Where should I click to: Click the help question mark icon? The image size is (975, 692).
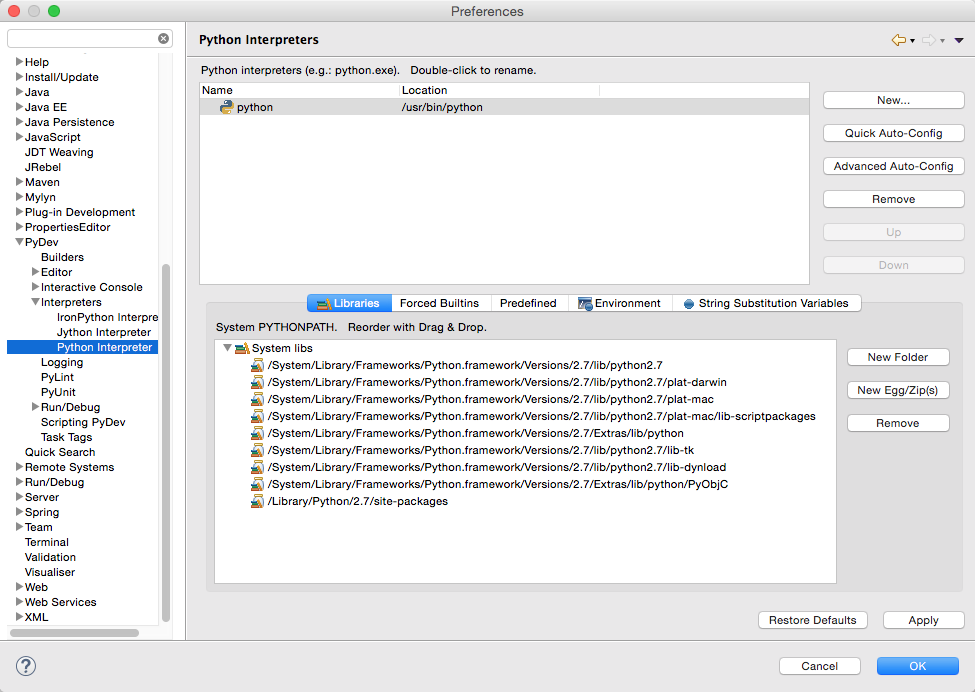25,666
